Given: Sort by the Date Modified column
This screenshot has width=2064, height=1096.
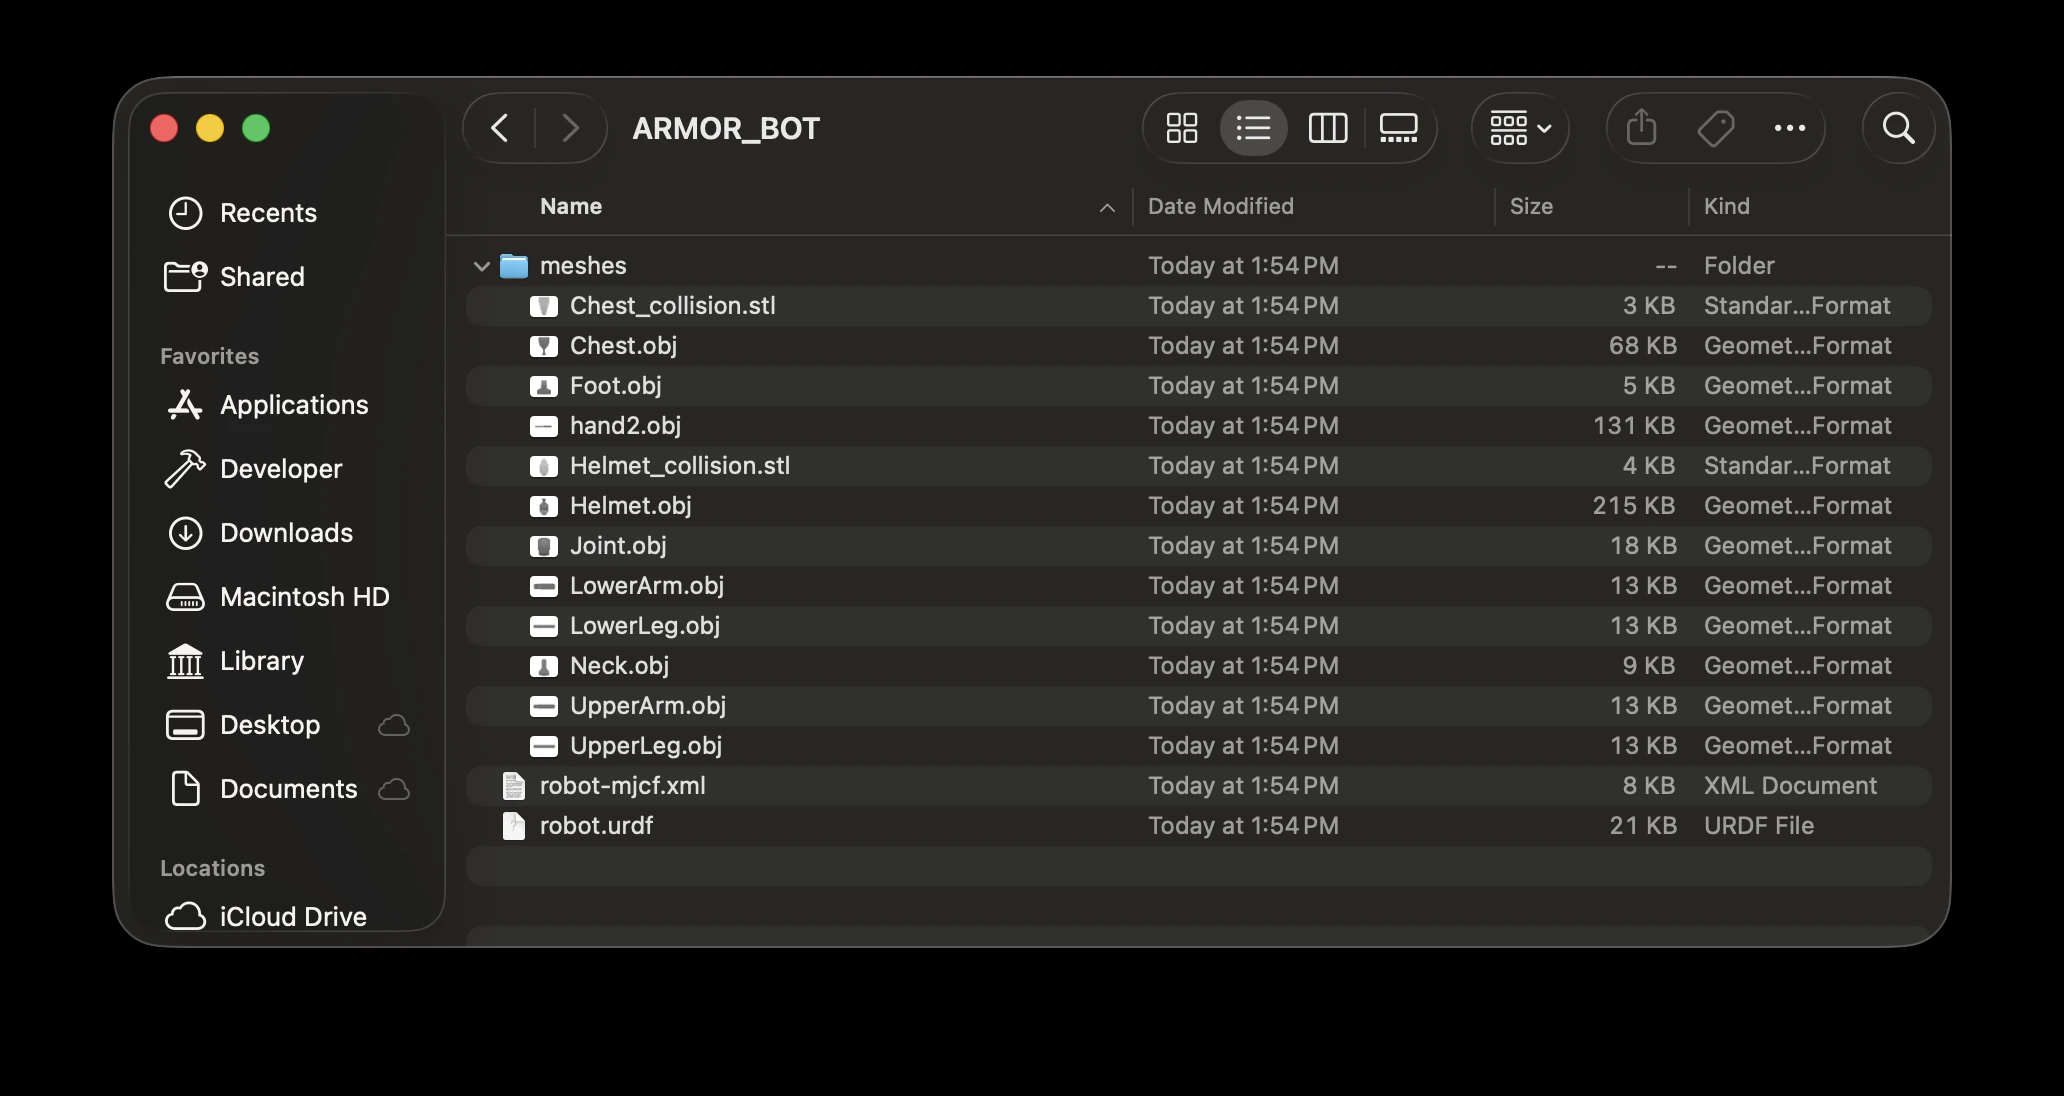Looking at the screenshot, I should pyautogui.click(x=1220, y=206).
